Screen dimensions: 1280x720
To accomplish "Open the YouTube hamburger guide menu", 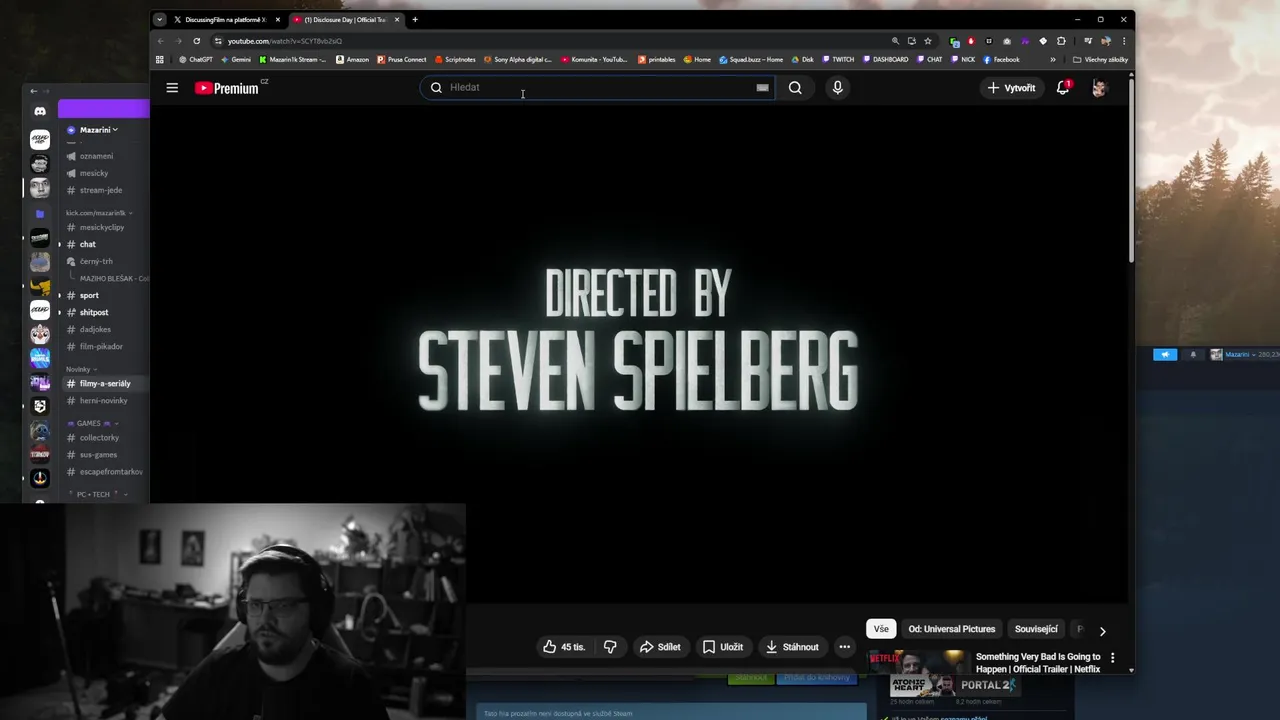I will (172, 88).
